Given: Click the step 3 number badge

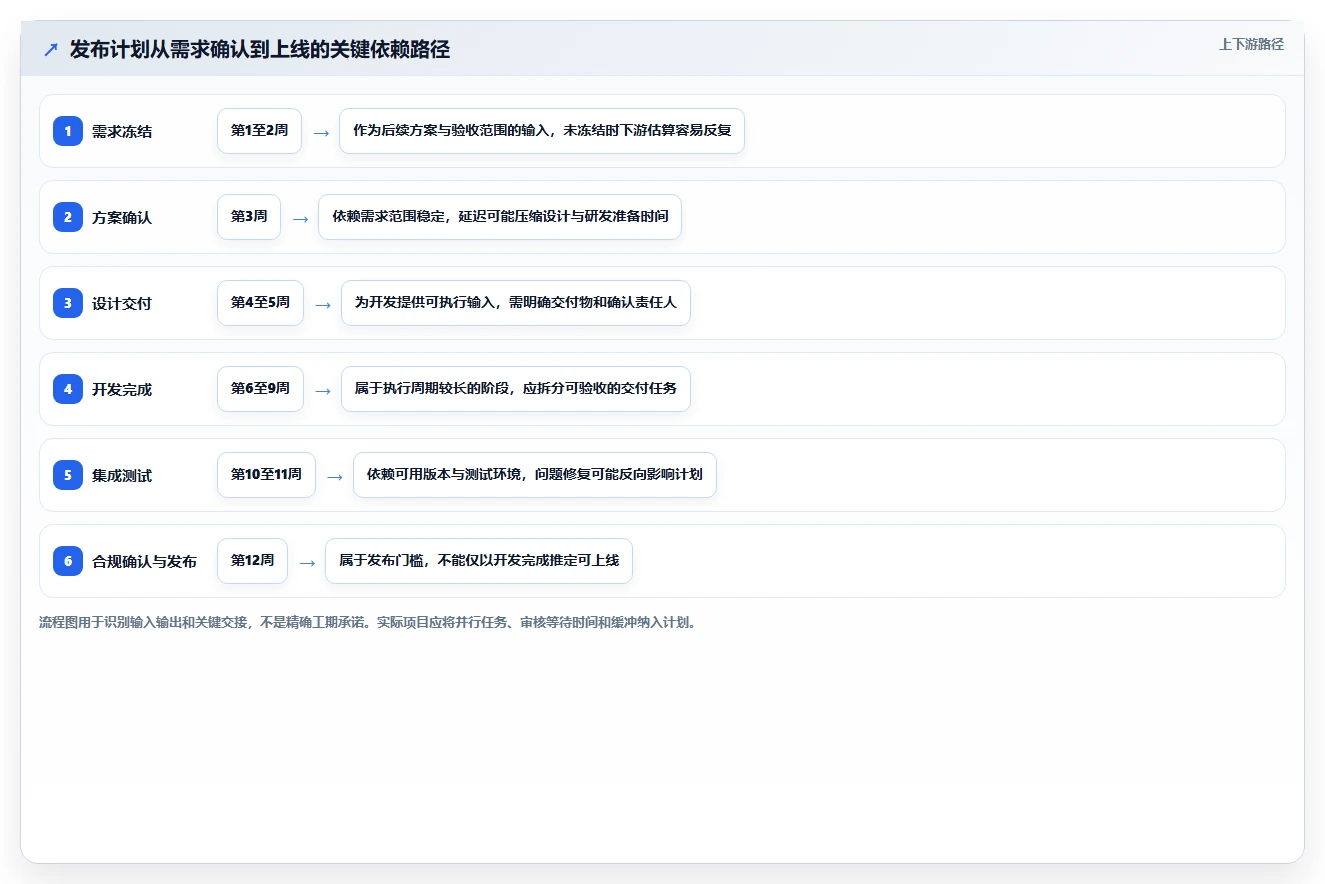Looking at the screenshot, I should coord(68,303).
